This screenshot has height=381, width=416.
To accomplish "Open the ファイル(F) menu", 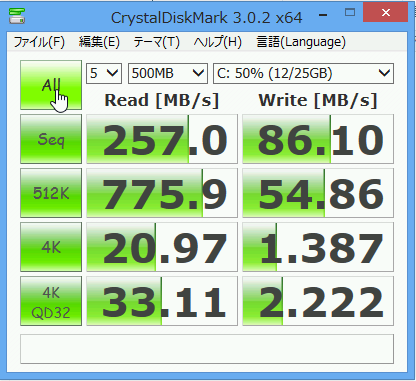I will click(39, 42).
